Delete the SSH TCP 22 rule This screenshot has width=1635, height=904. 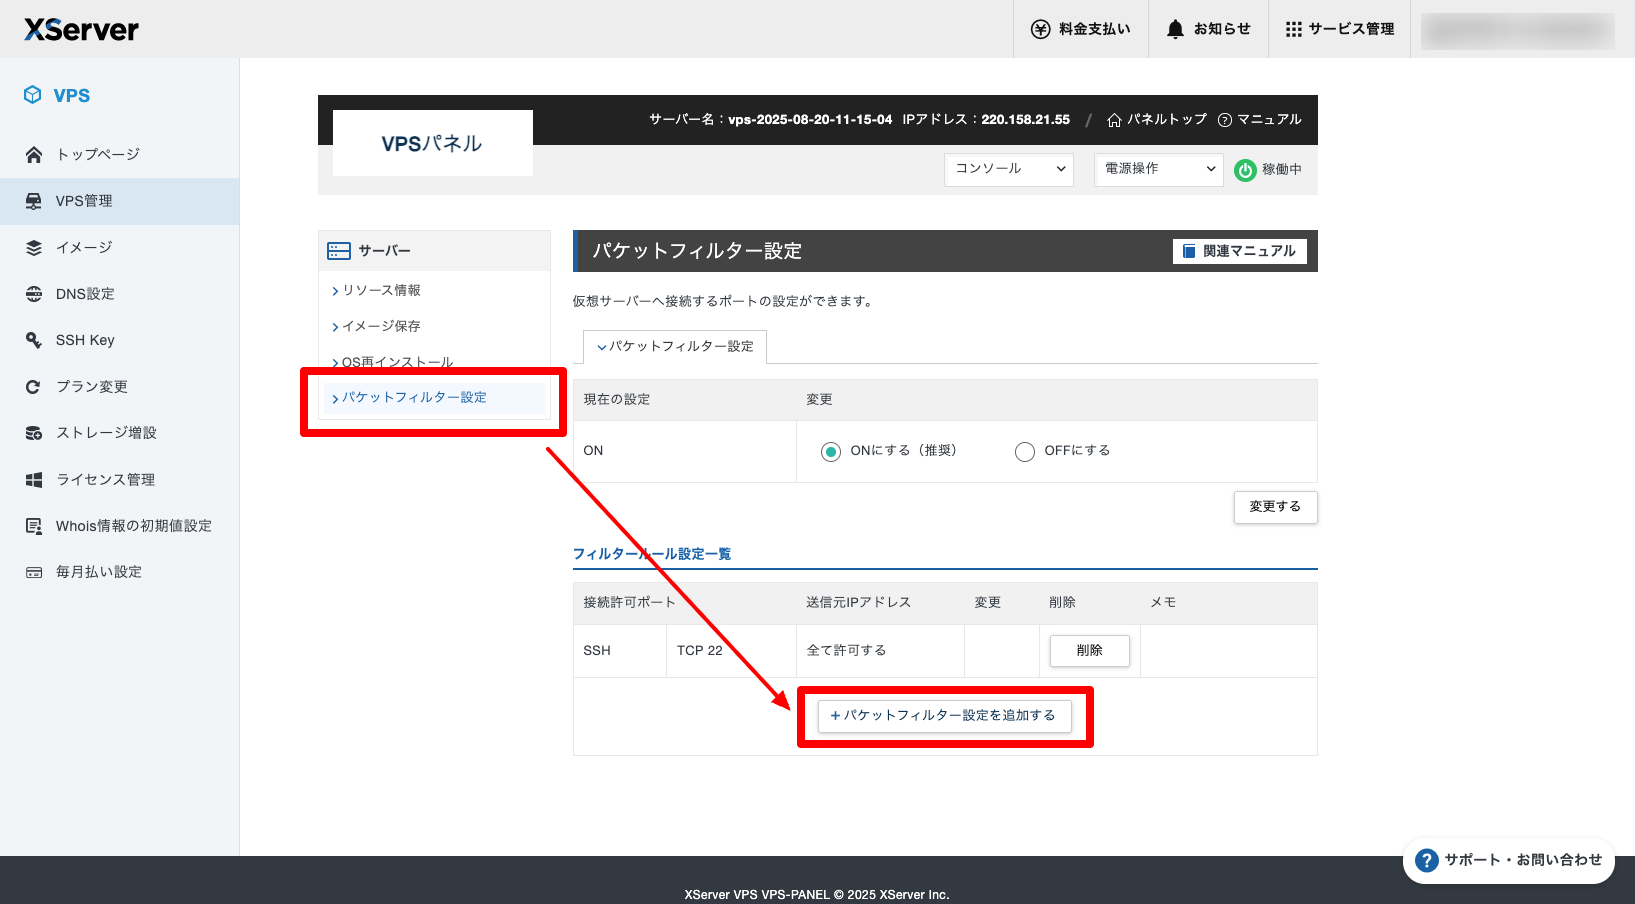pyautogui.click(x=1089, y=651)
